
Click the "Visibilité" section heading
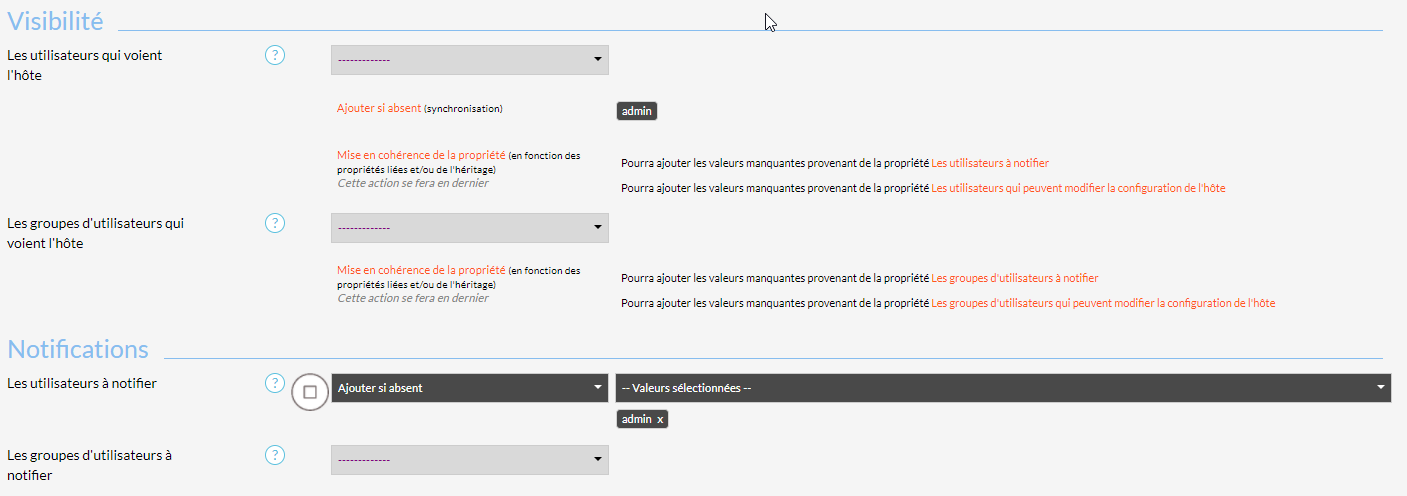(x=55, y=20)
